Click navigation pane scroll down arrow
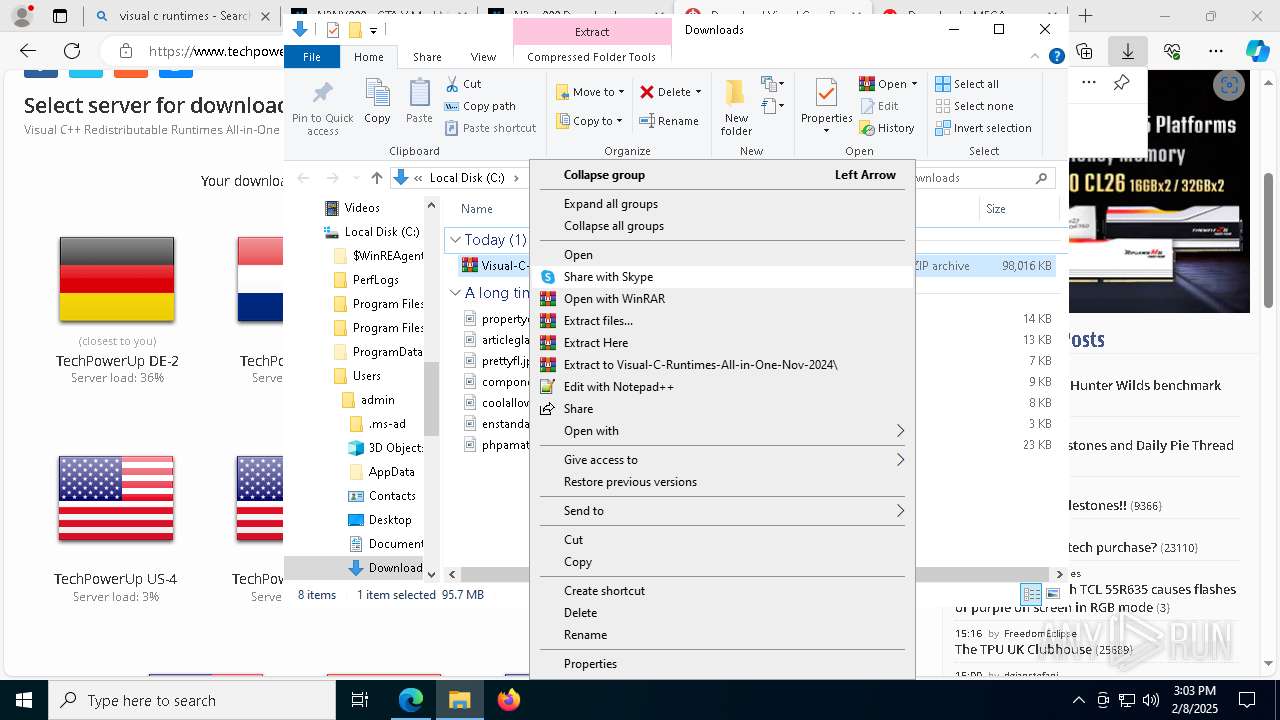The width and height of the screenshot is (1280, 720). pyautogui.click(x=432, y=574)
